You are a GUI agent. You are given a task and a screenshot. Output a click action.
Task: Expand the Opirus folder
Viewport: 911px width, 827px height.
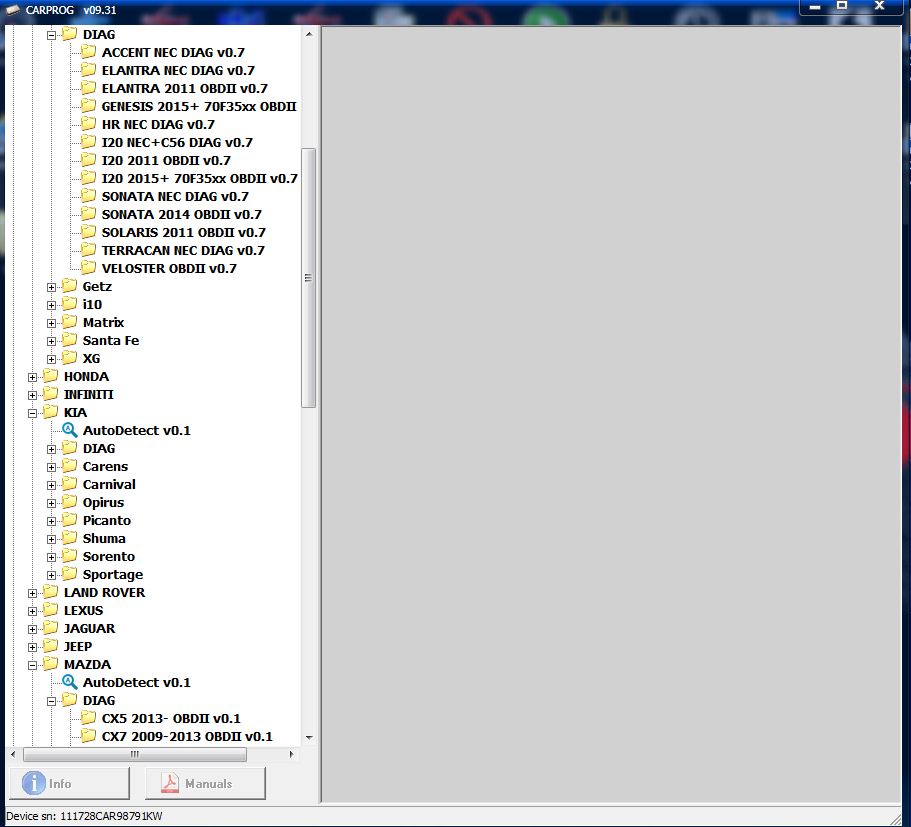coord(52,503)
